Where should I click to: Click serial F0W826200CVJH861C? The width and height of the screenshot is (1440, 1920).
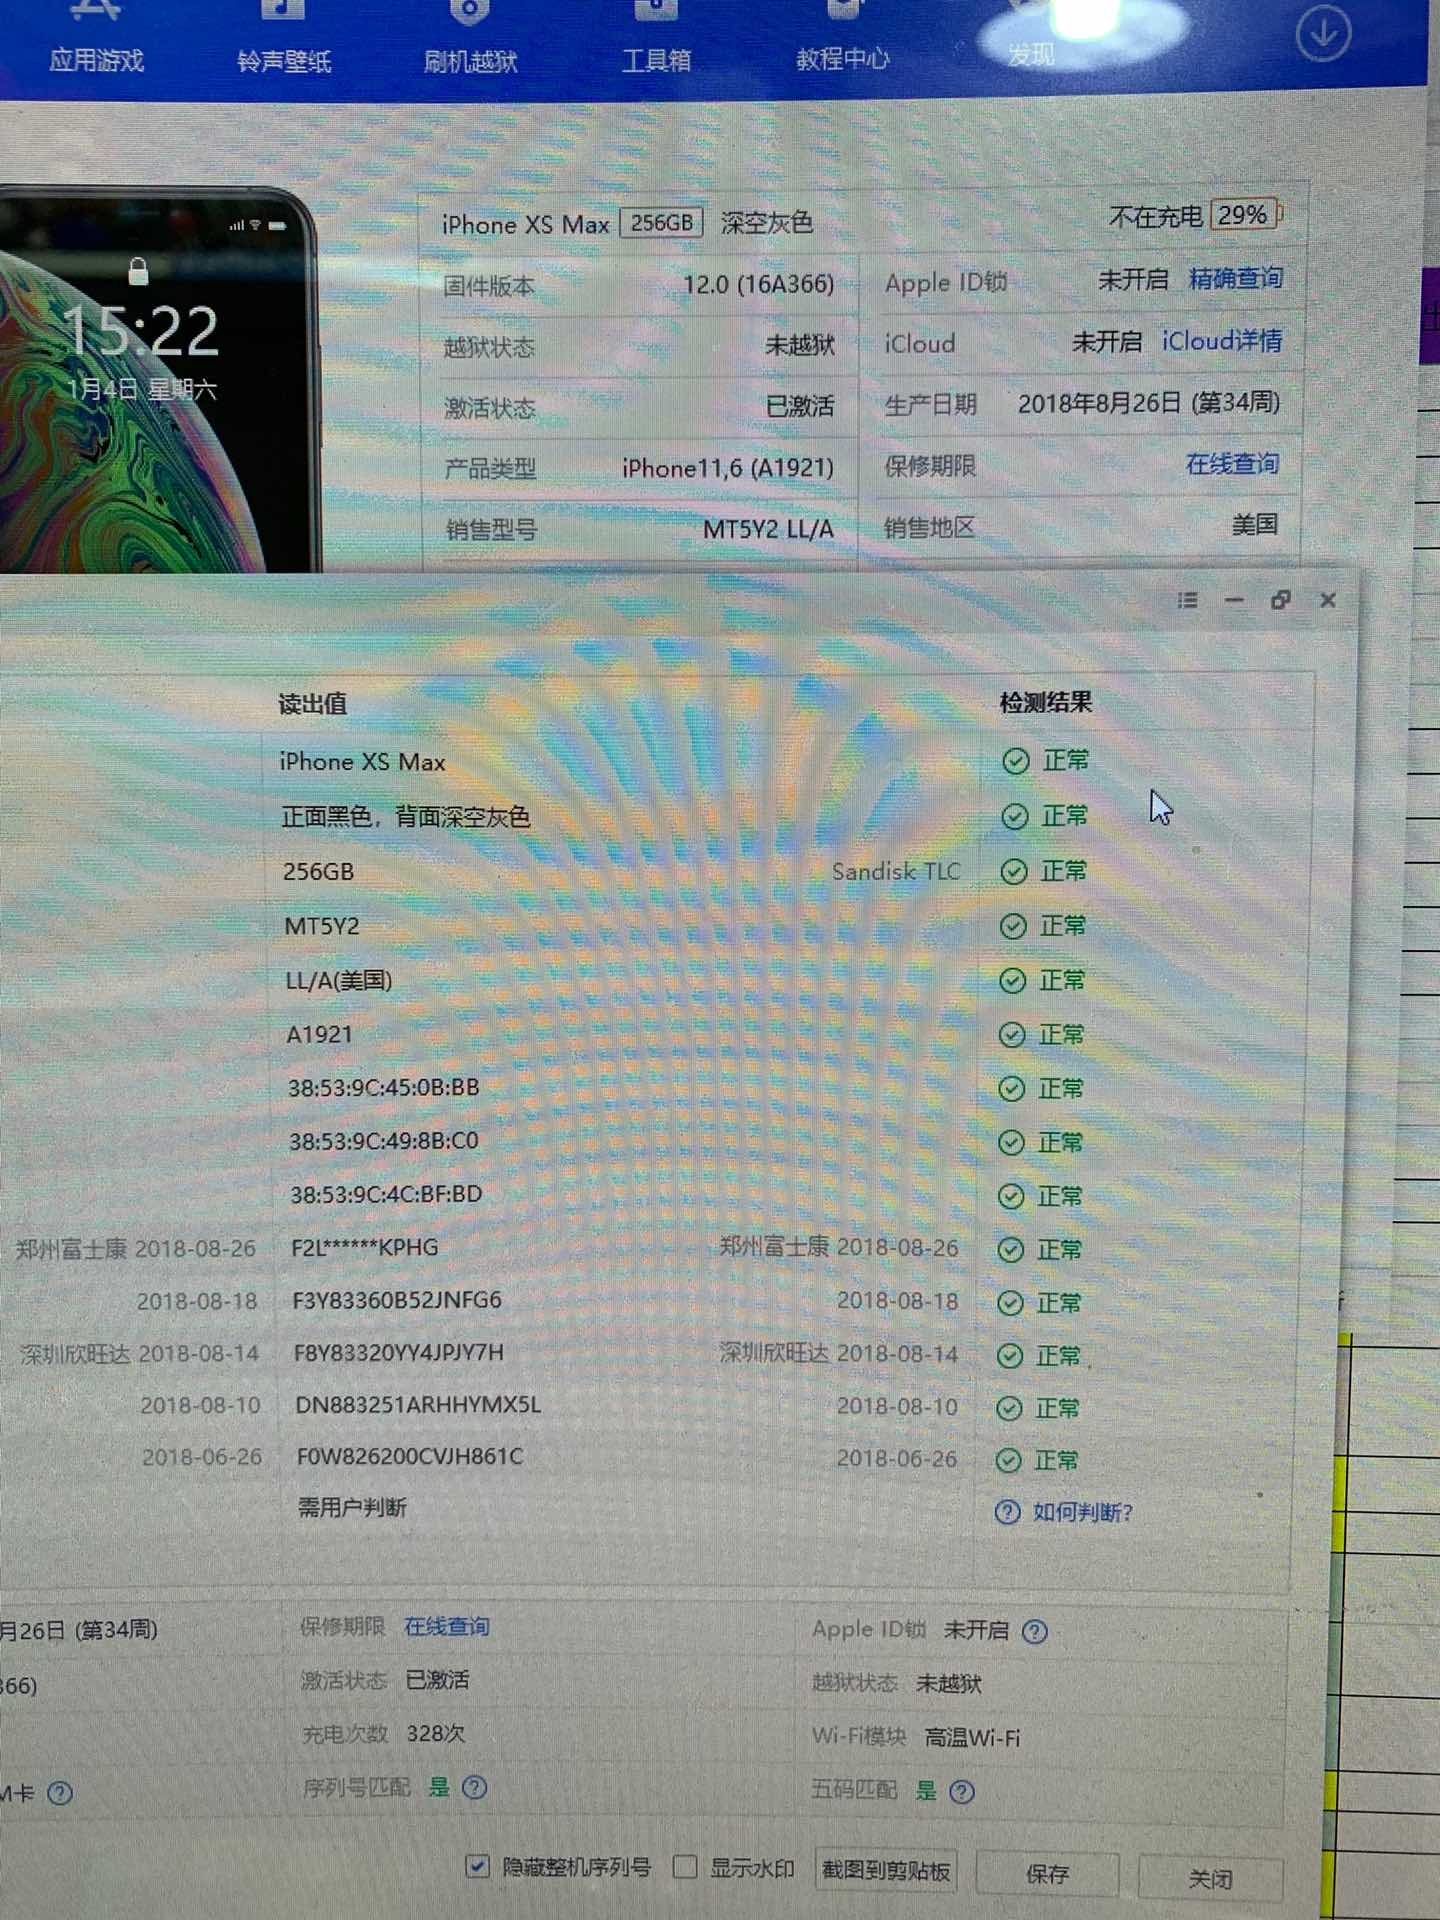(410, 1456)
